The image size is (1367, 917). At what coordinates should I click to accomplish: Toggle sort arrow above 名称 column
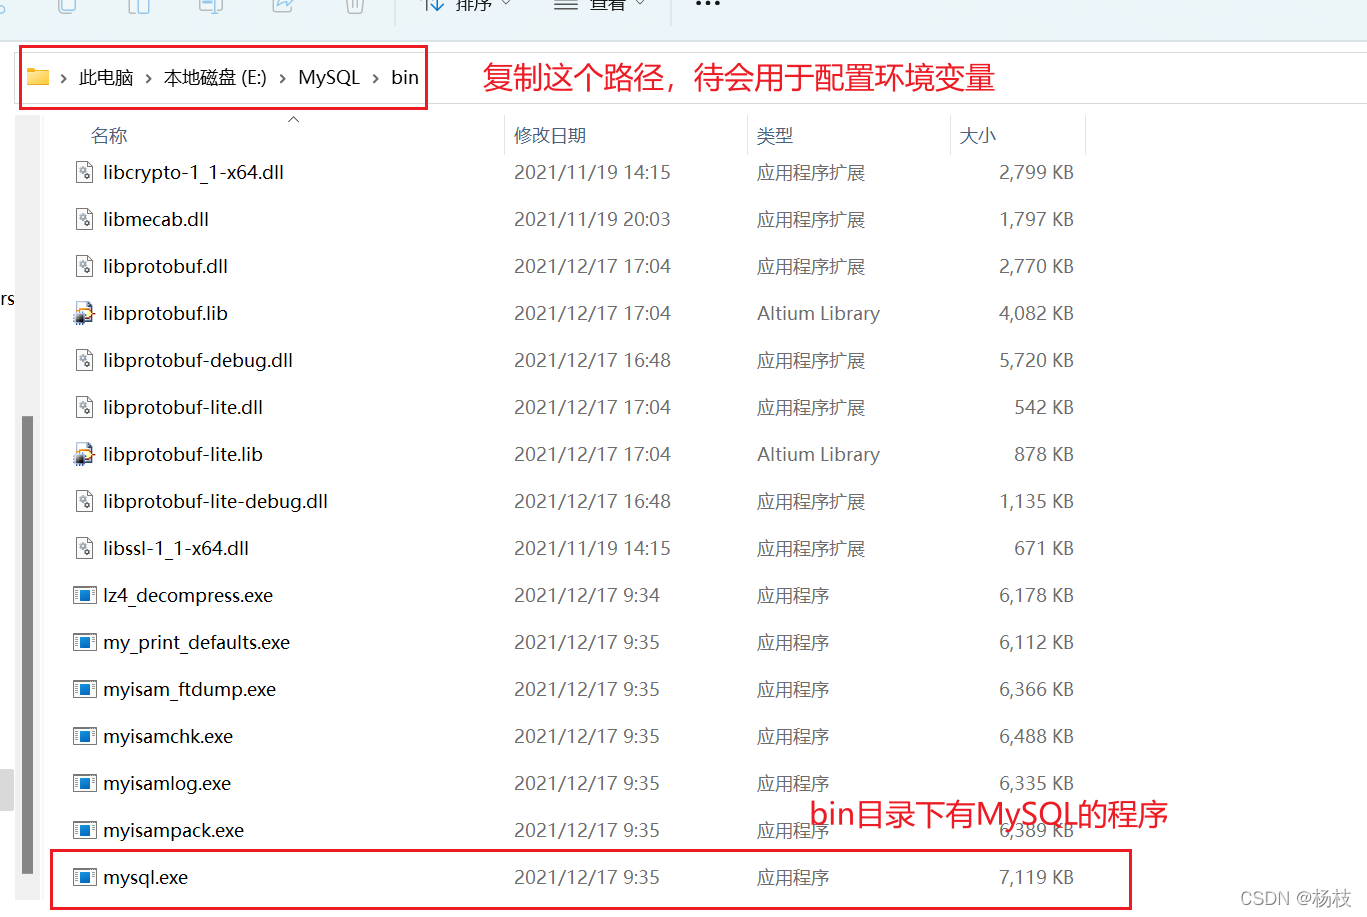click(294, 120)
